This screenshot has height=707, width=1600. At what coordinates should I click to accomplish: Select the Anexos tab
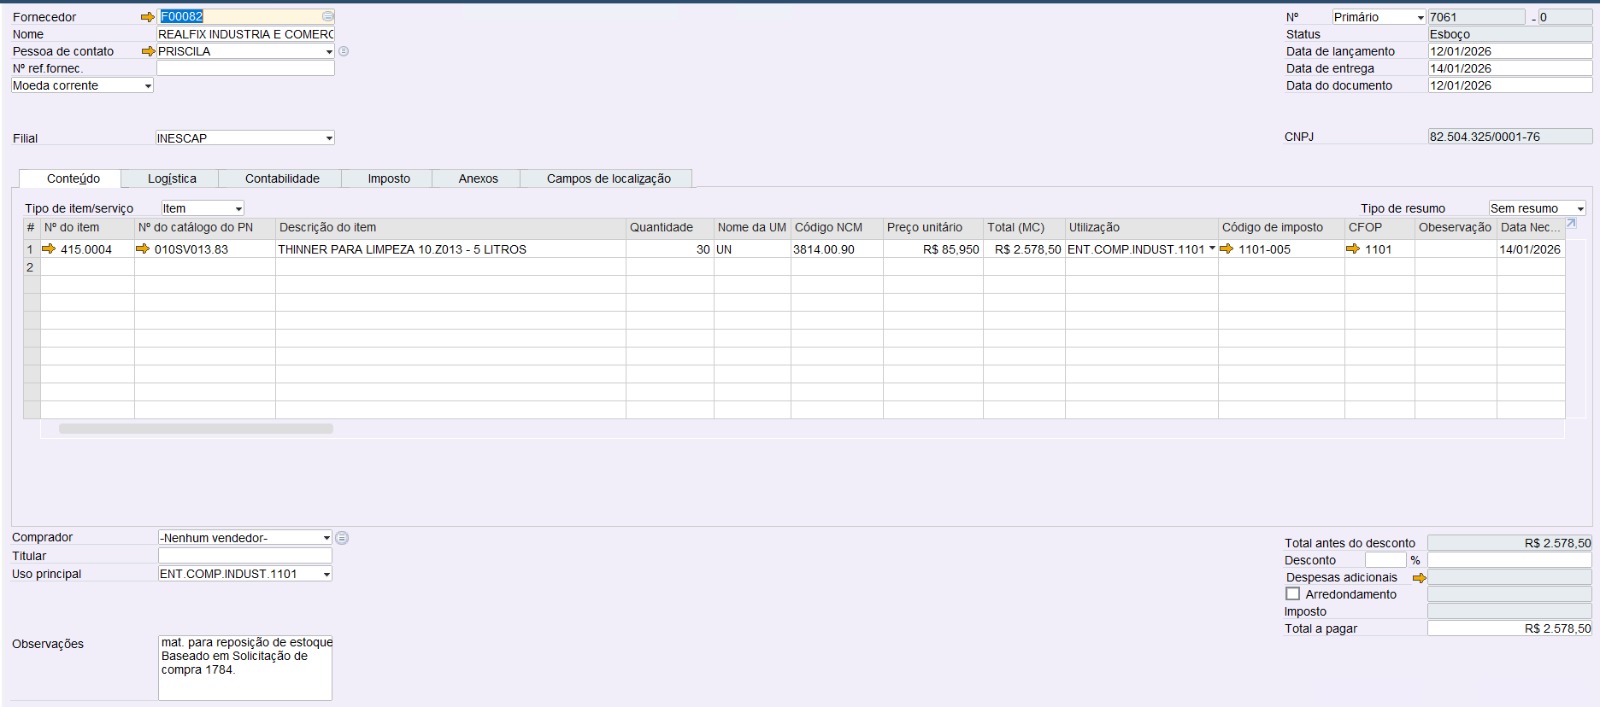(478, 179)
